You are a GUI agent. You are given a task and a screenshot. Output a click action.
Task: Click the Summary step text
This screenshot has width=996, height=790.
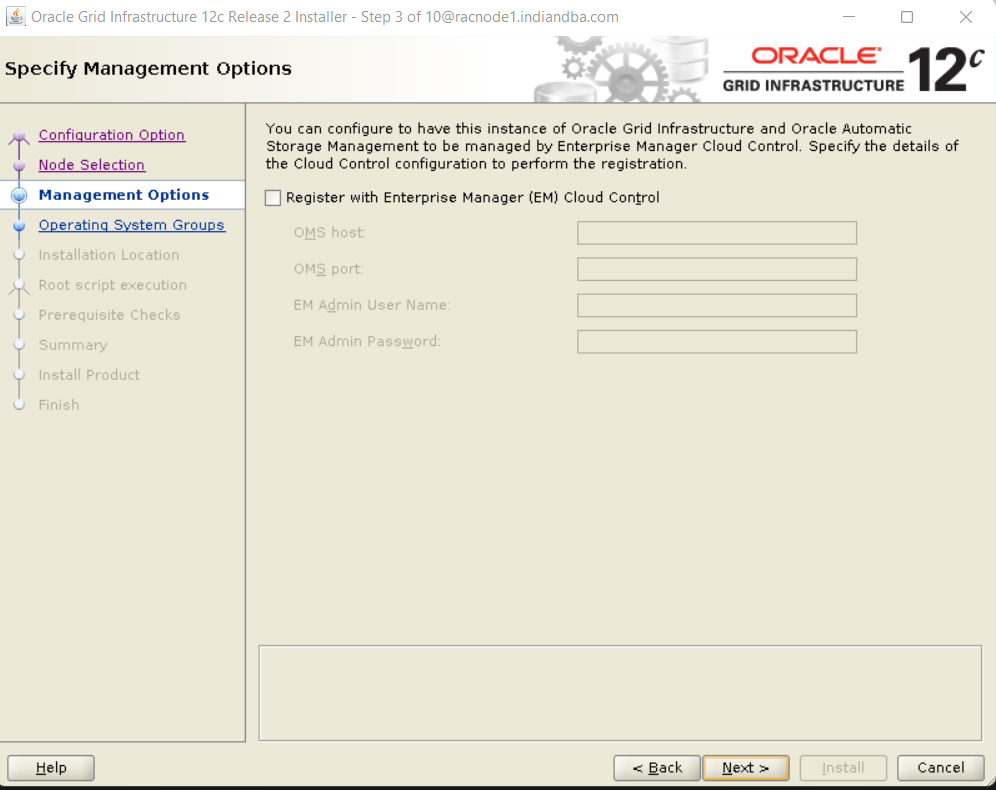73,345
